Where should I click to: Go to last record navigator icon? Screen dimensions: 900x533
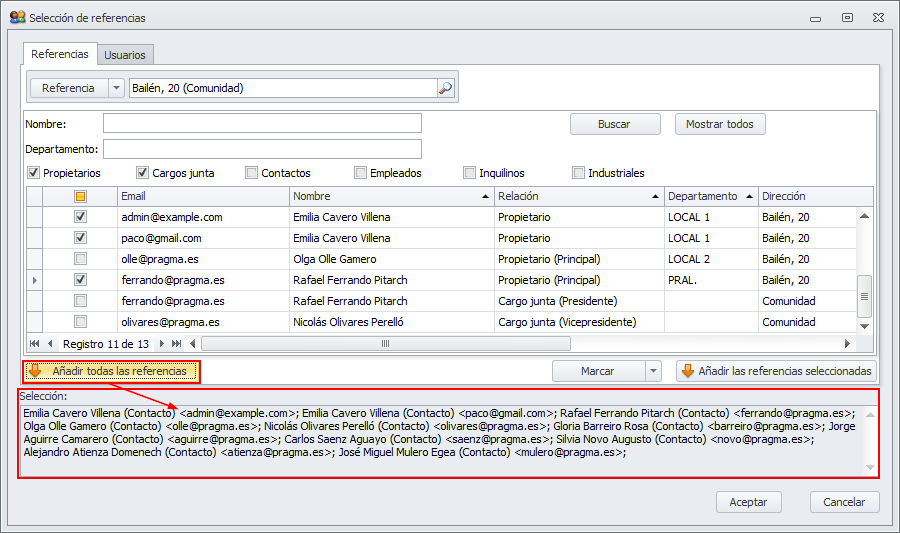177,344
